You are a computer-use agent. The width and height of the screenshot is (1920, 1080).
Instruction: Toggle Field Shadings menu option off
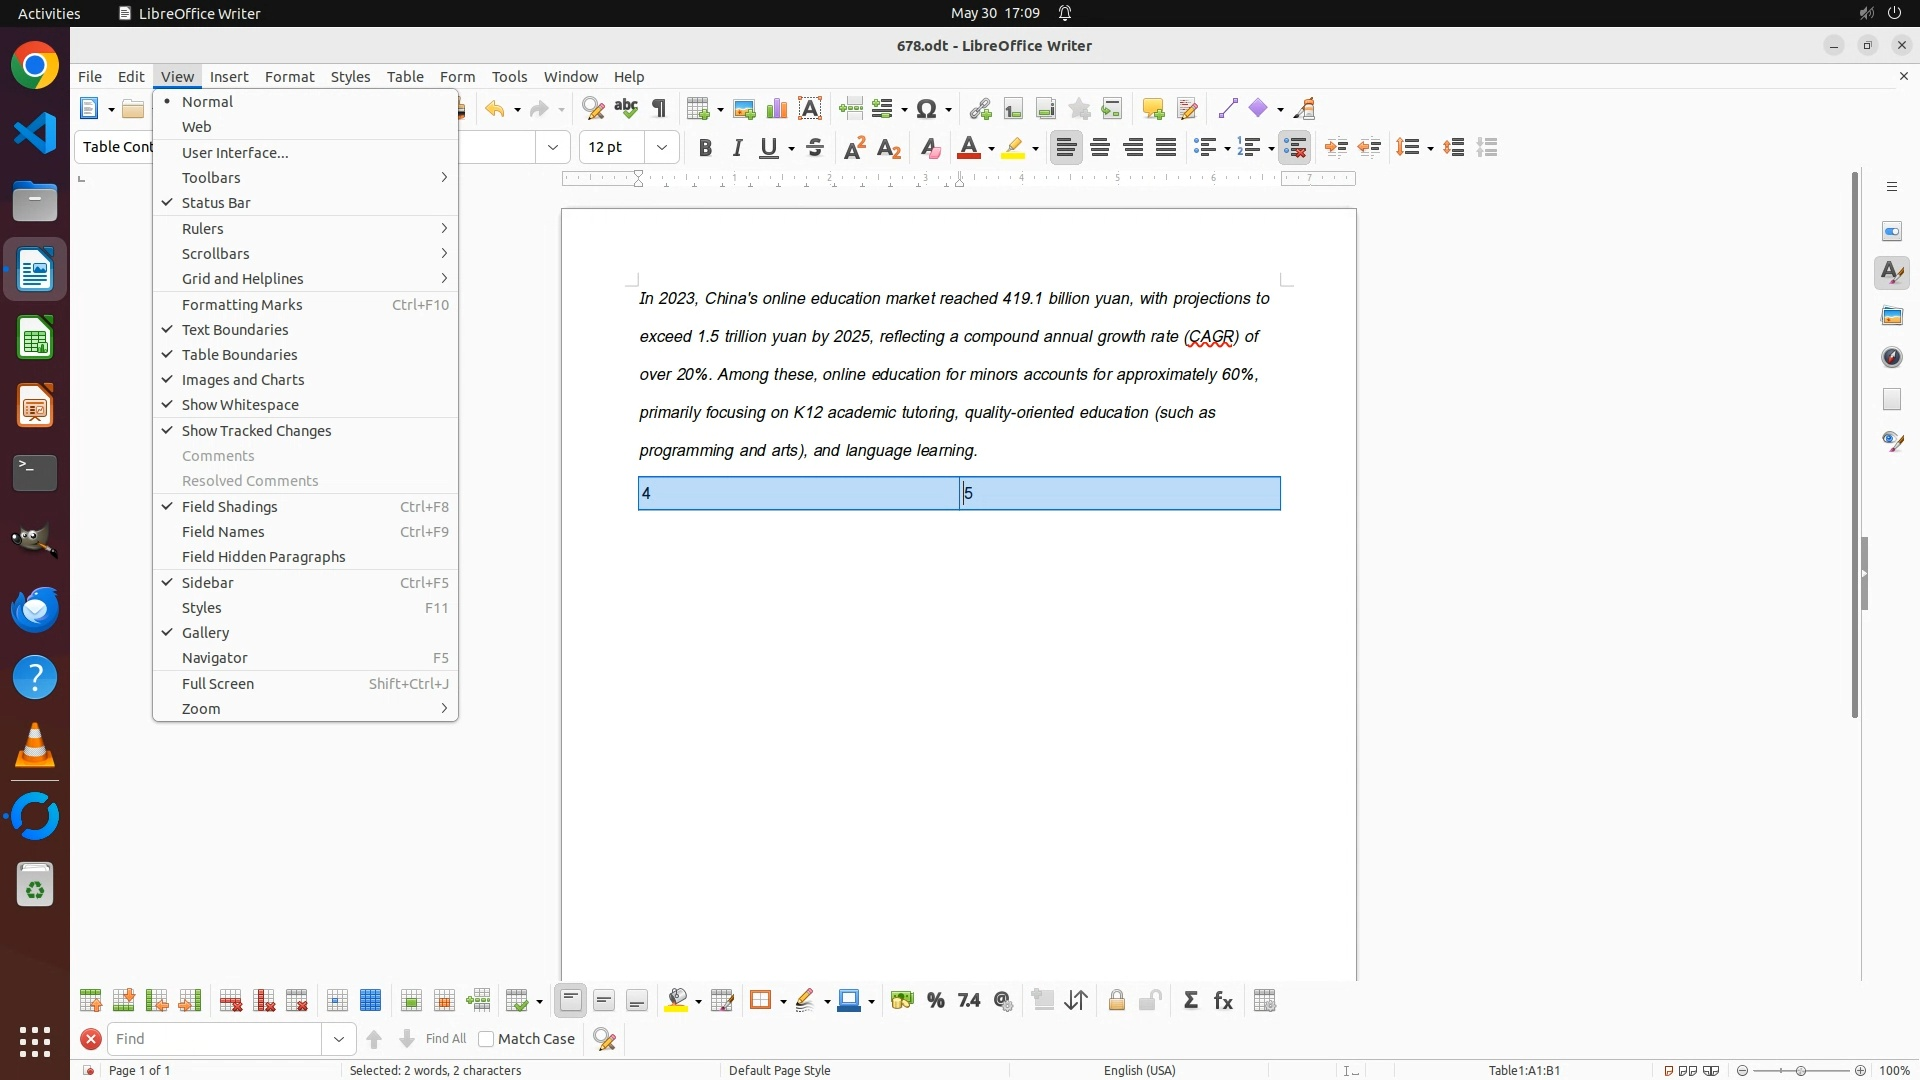pos(230,507)
